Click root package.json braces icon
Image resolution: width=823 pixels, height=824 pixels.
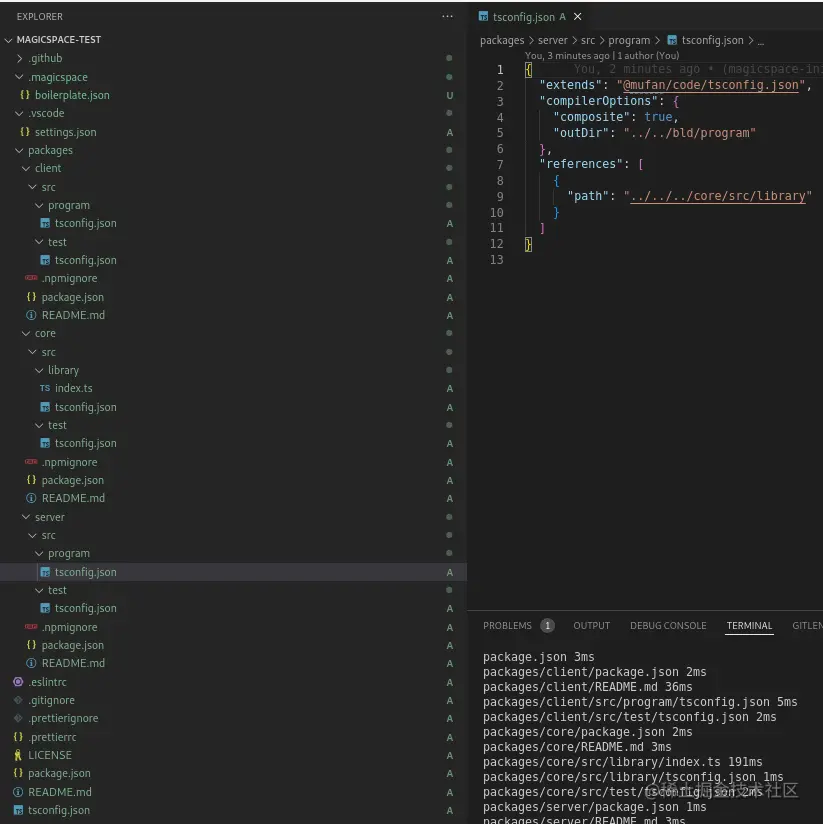click(18, 773)
